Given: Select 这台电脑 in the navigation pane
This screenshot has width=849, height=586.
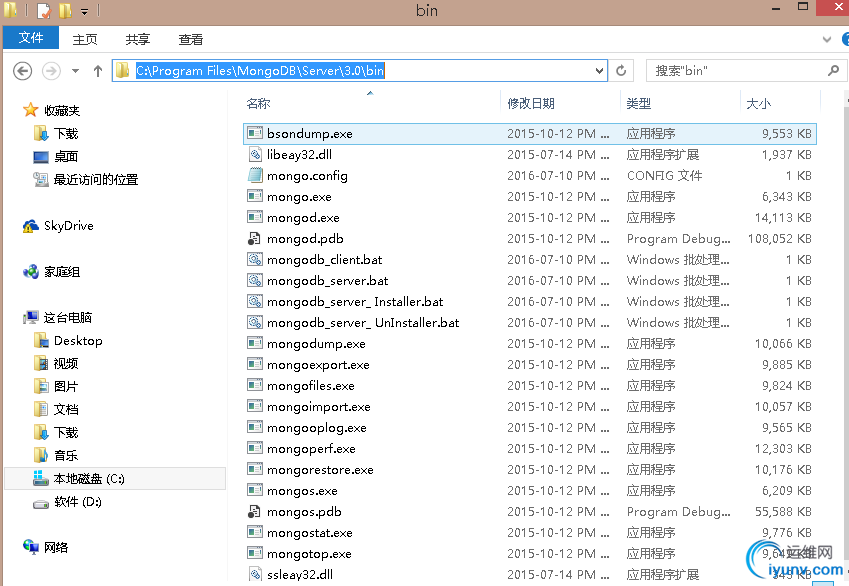Looking at the screenshot, I should (x=57, y=317).
